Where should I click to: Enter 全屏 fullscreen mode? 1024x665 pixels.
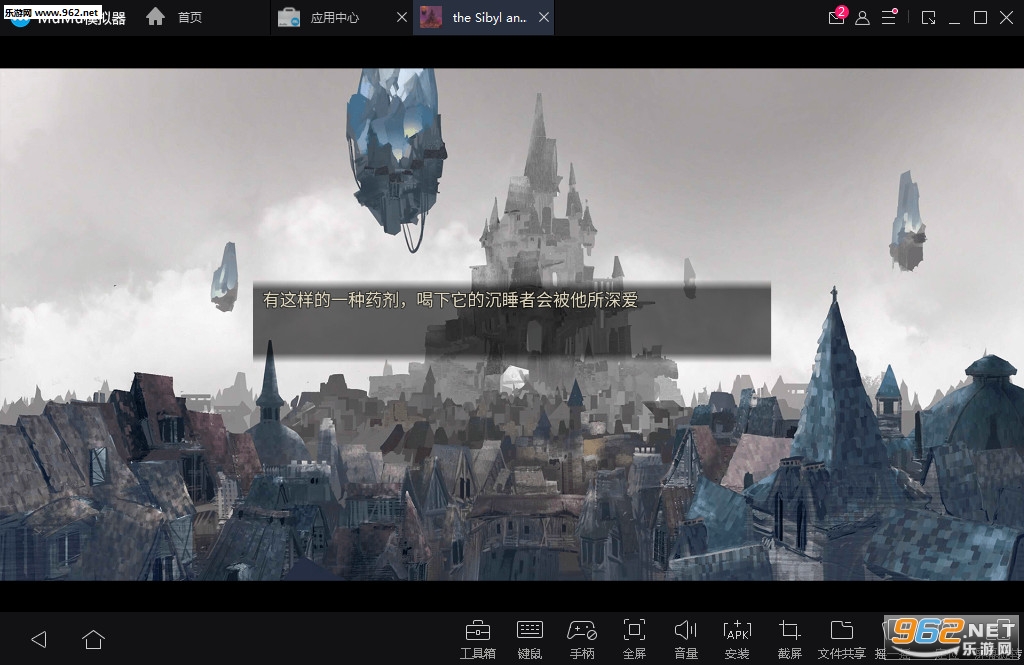pyautogui.click(x=634, y=638)
